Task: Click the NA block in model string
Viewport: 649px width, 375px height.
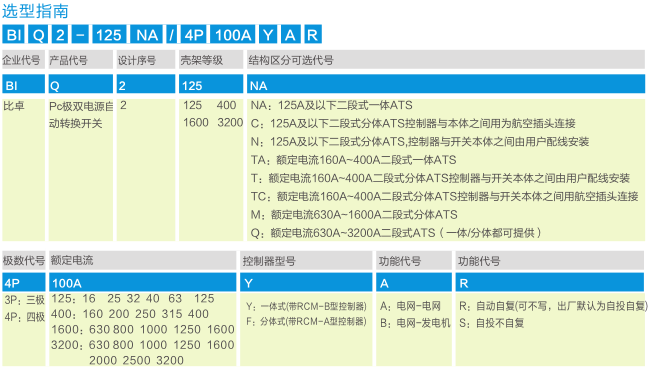Action: [147, 34]
